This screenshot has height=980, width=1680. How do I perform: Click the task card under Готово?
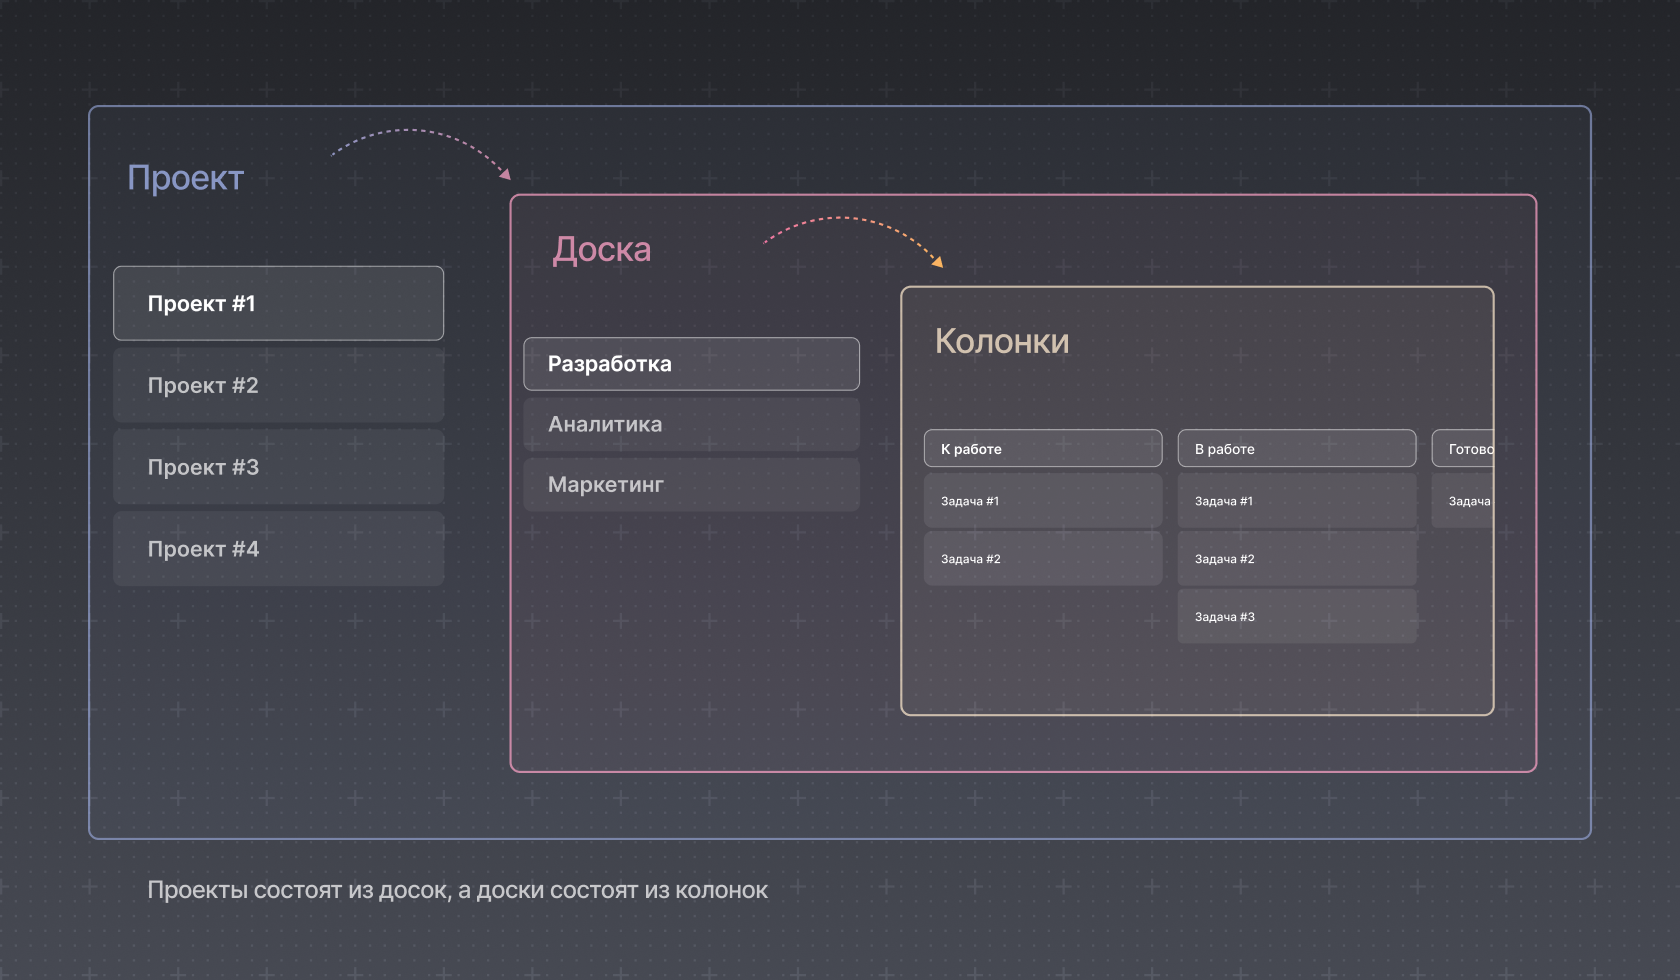[x=1464, y=501]
